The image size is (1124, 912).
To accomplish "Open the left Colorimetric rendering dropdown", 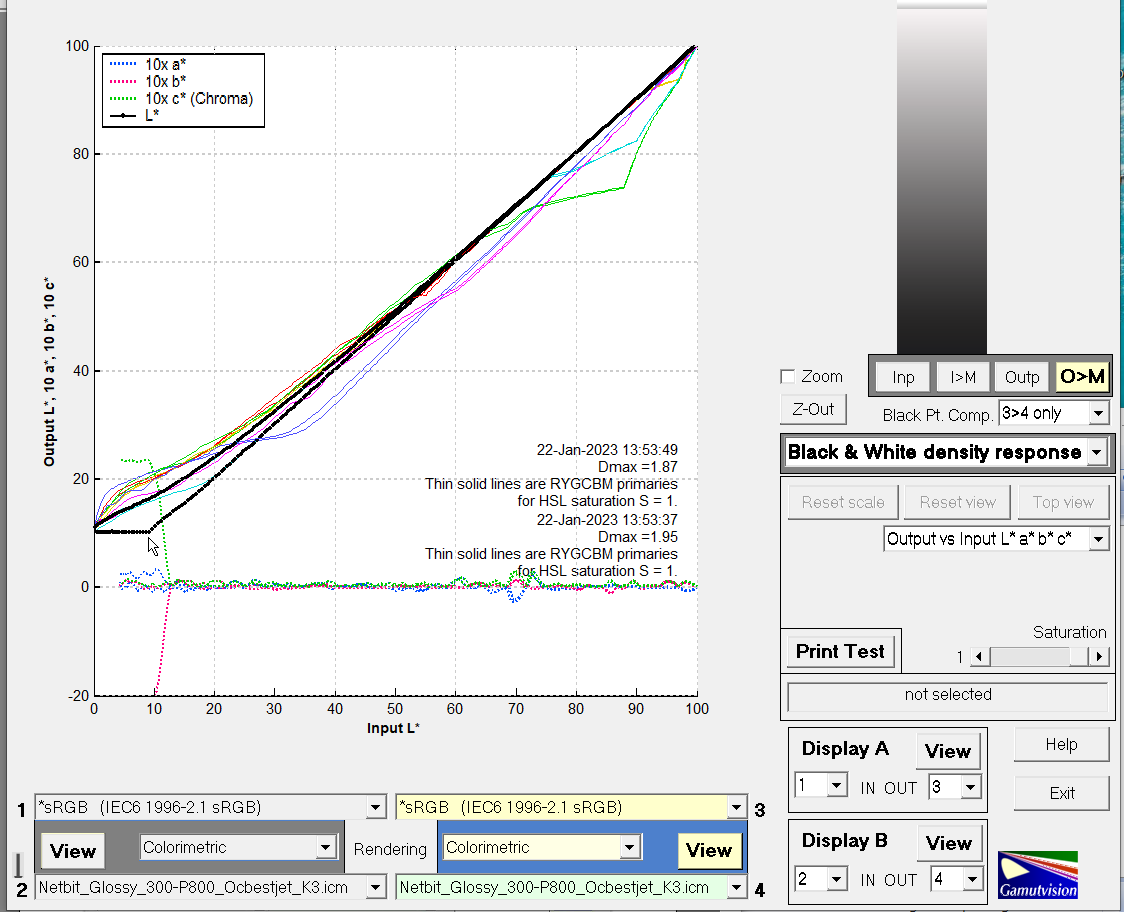I will [x=325, y=848].
